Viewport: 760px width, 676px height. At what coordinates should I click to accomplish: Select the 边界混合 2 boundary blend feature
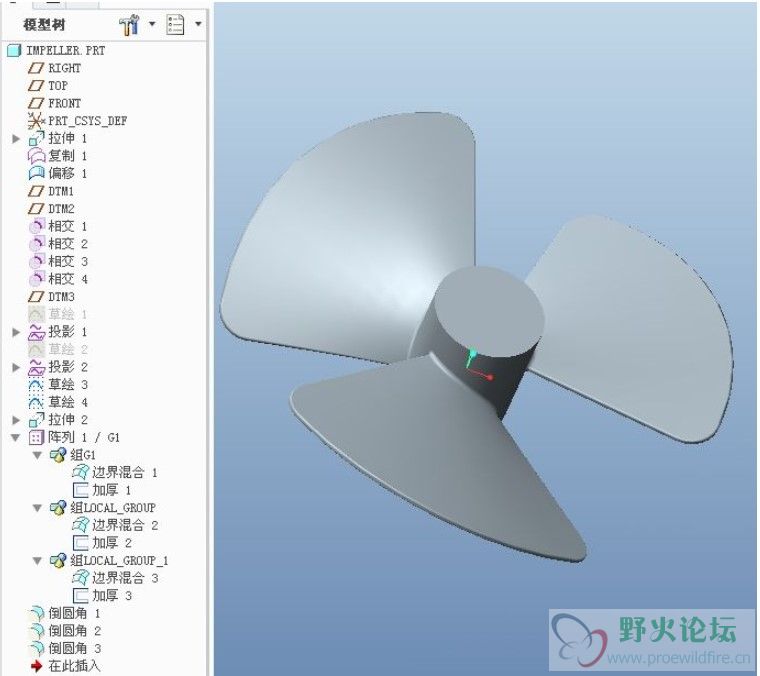coord(114,525)
